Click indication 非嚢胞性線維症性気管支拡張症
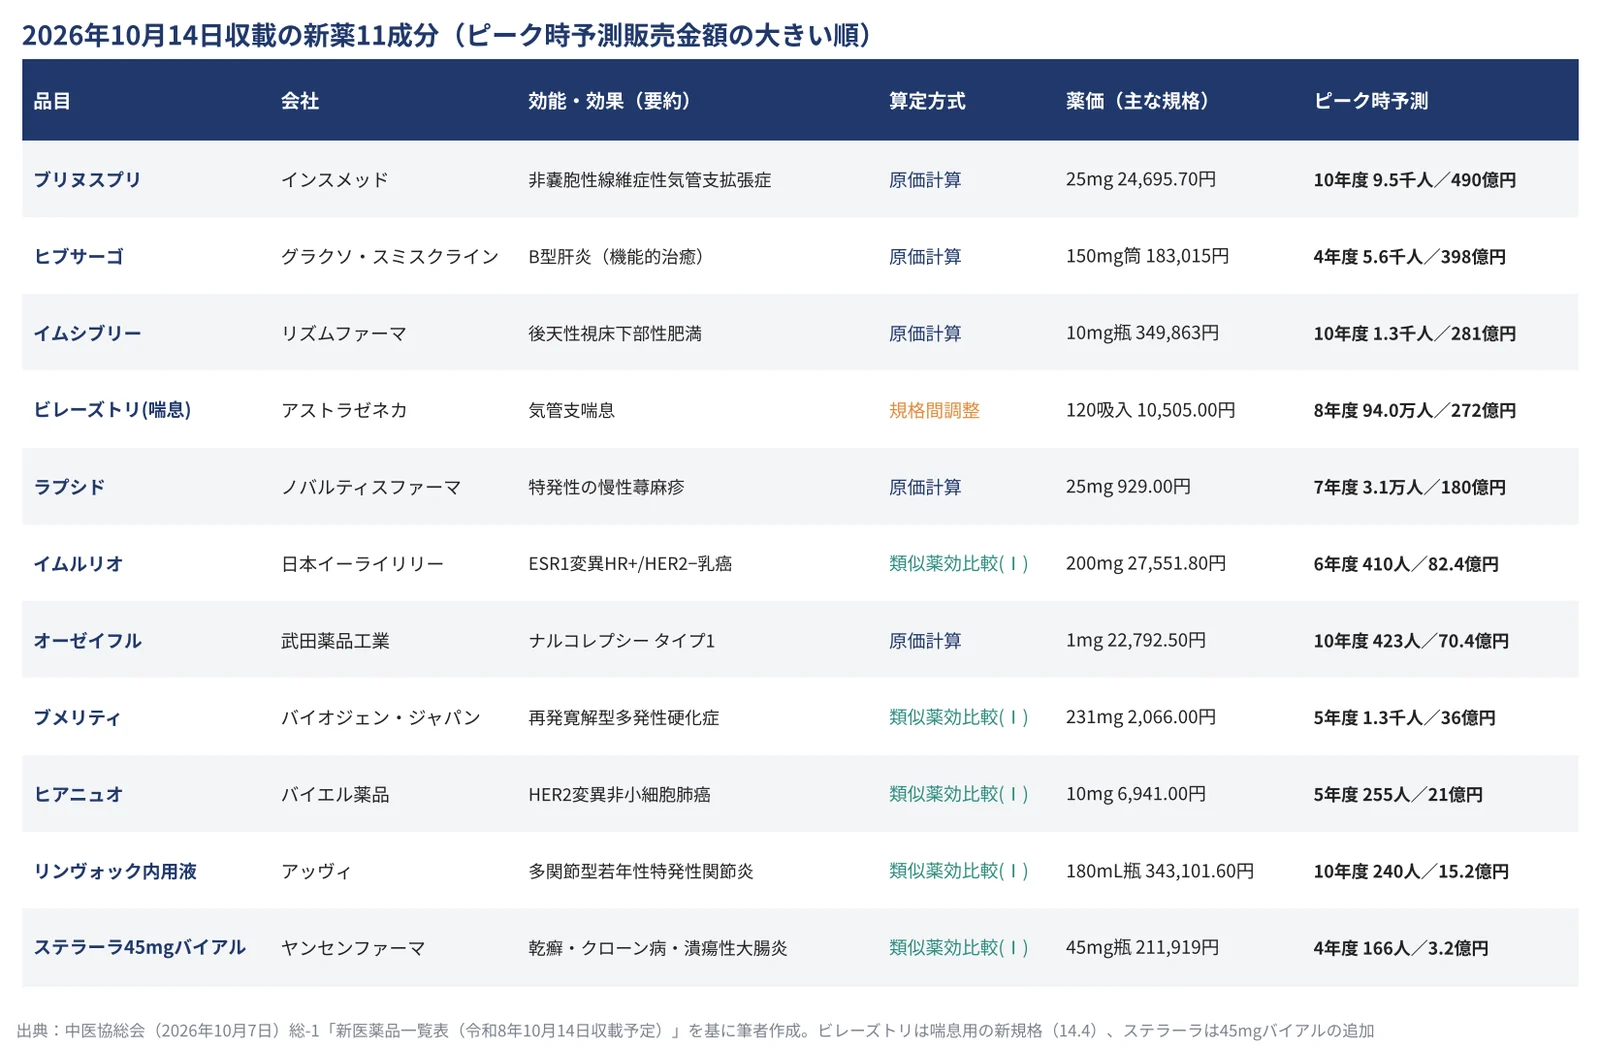Image resolution: width=1600 pixels, height=1047 pixels. coord(649,180)
